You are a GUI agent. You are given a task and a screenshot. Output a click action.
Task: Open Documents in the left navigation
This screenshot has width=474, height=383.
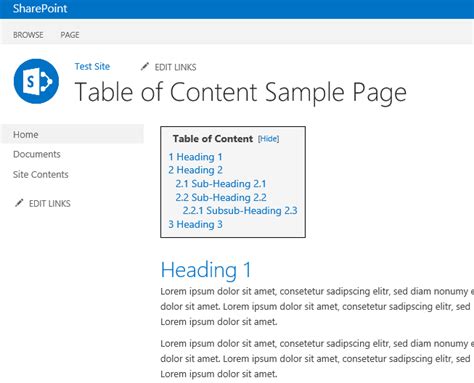[x=37, y=154]
